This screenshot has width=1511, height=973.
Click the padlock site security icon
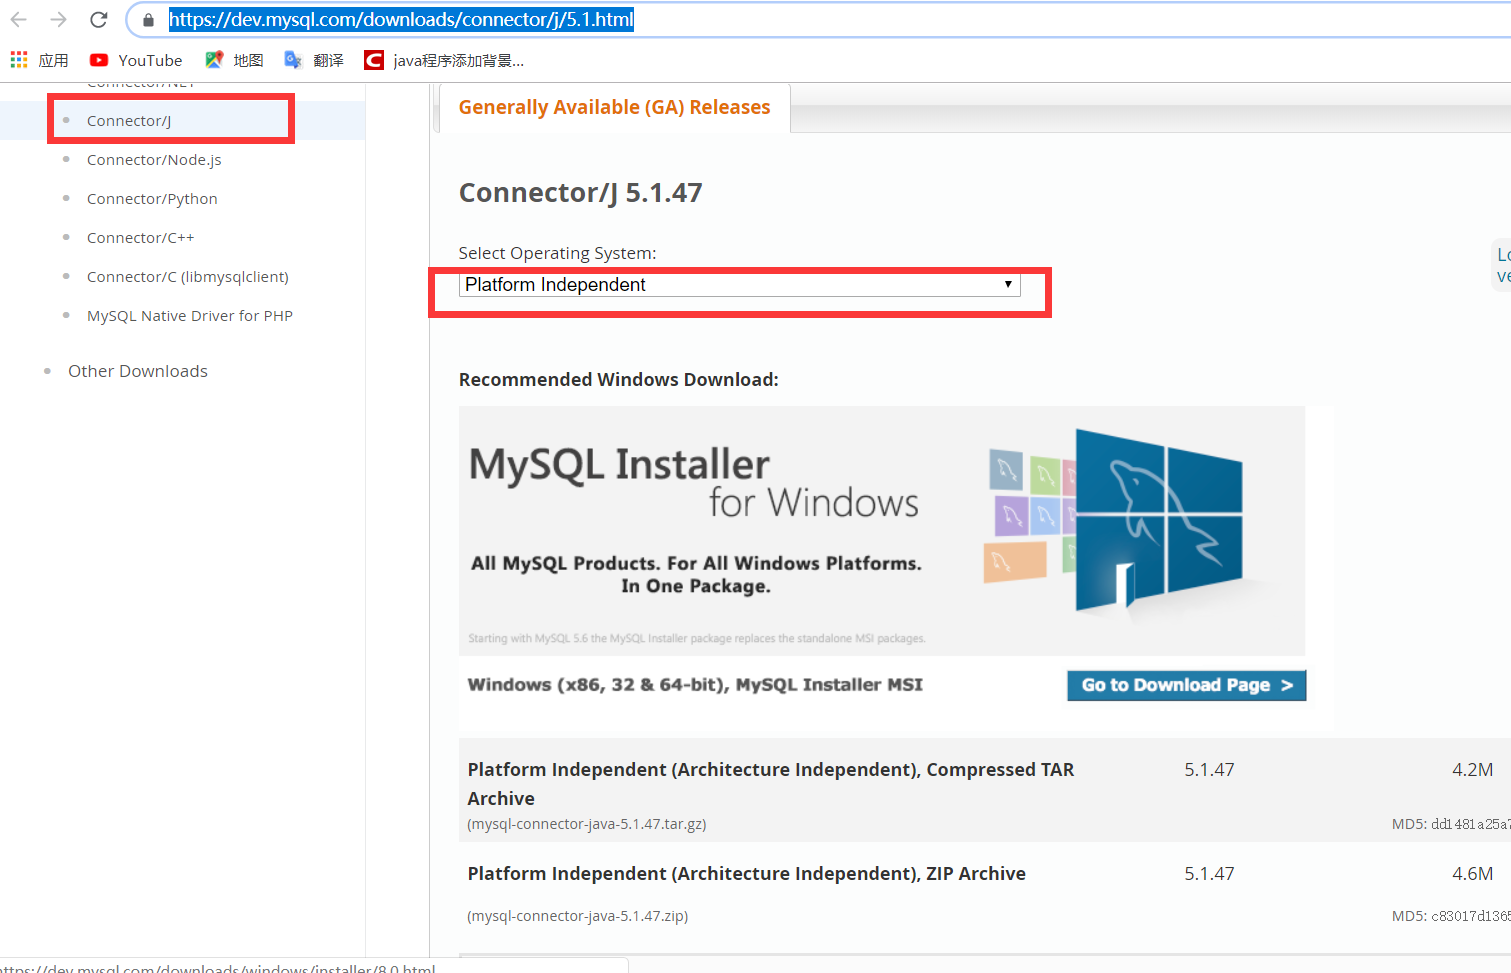click(148, 20)
